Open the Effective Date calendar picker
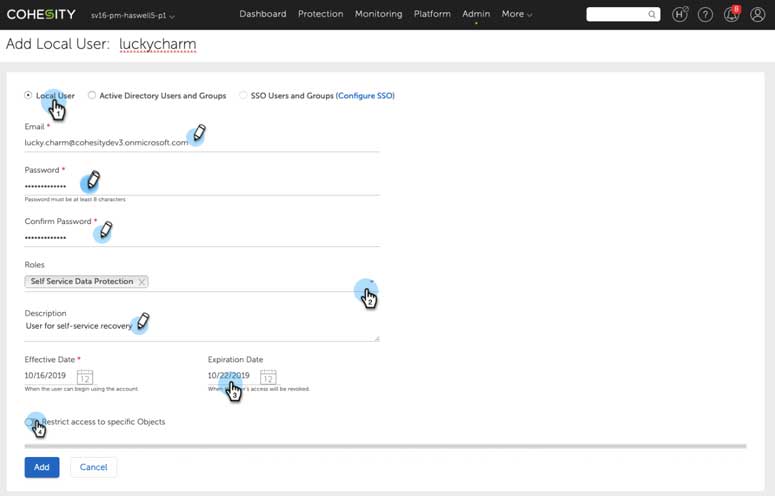The image size is (775, 496). pos(85,377)
